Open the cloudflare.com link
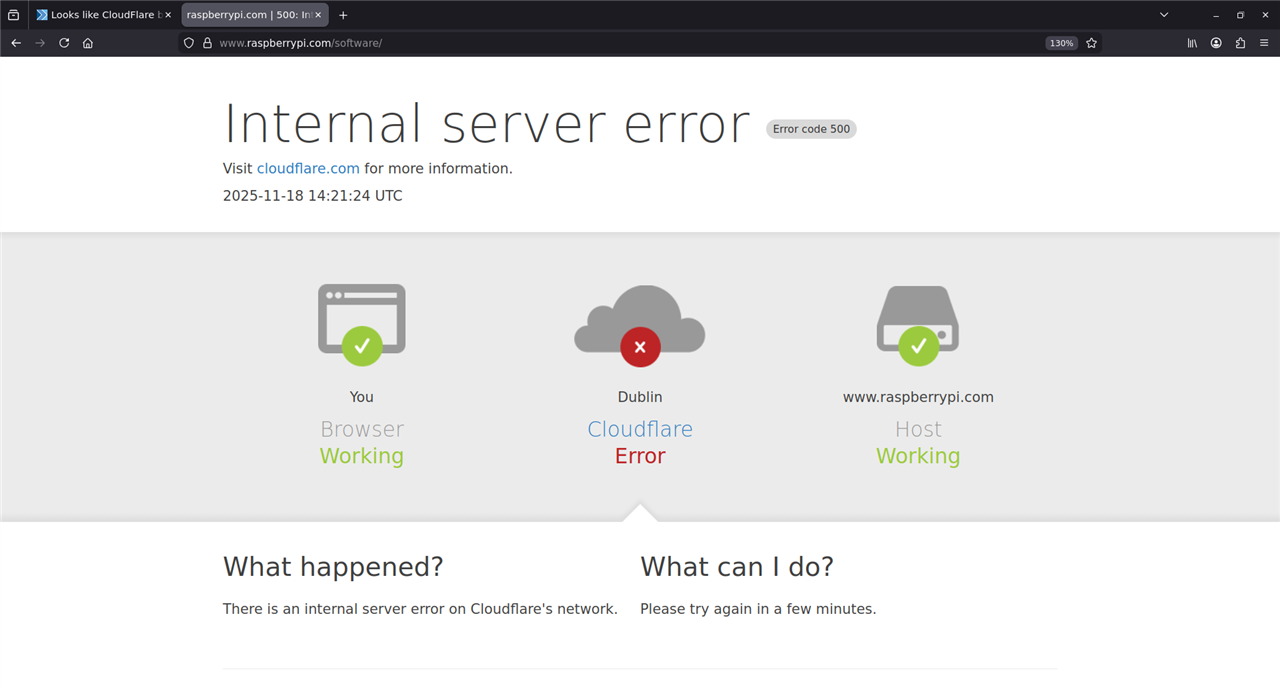The image size is (1280, 693). (308, 168)
